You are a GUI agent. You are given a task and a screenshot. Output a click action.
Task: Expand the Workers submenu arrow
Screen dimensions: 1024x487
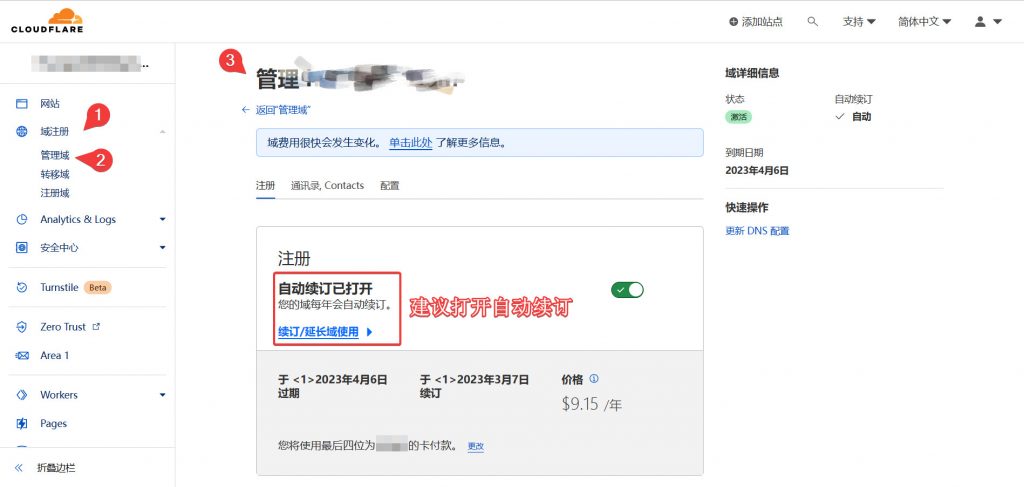[x=163, y=395]
